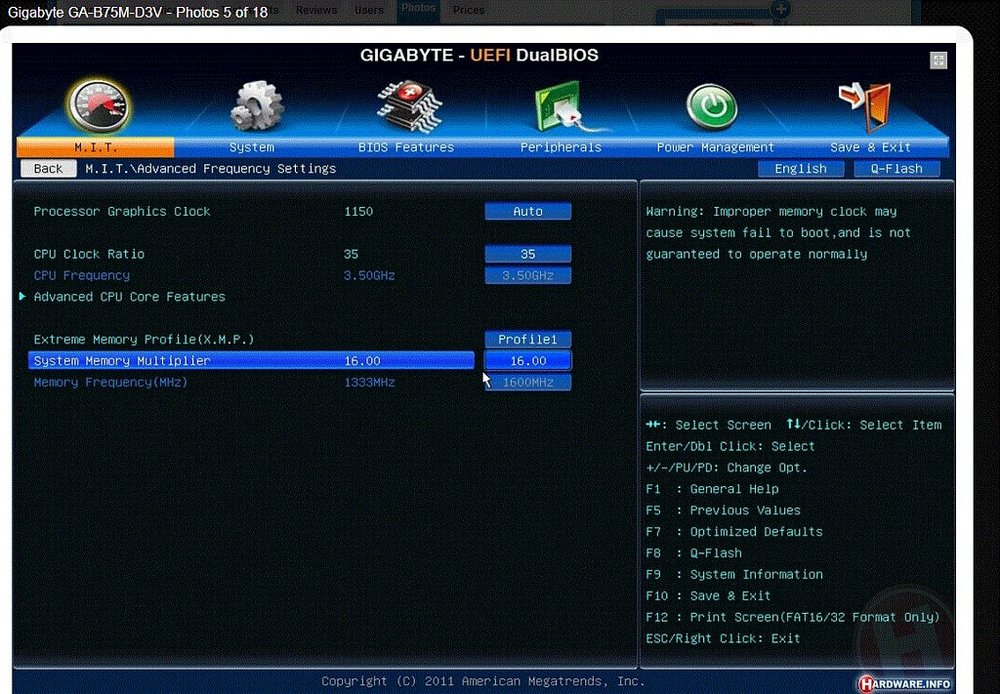Image resolution: width=1000 pixels, height=694 pixels.
Task: Open the X.M.P. Profile1 dropdown
Action: click(528, 339)
